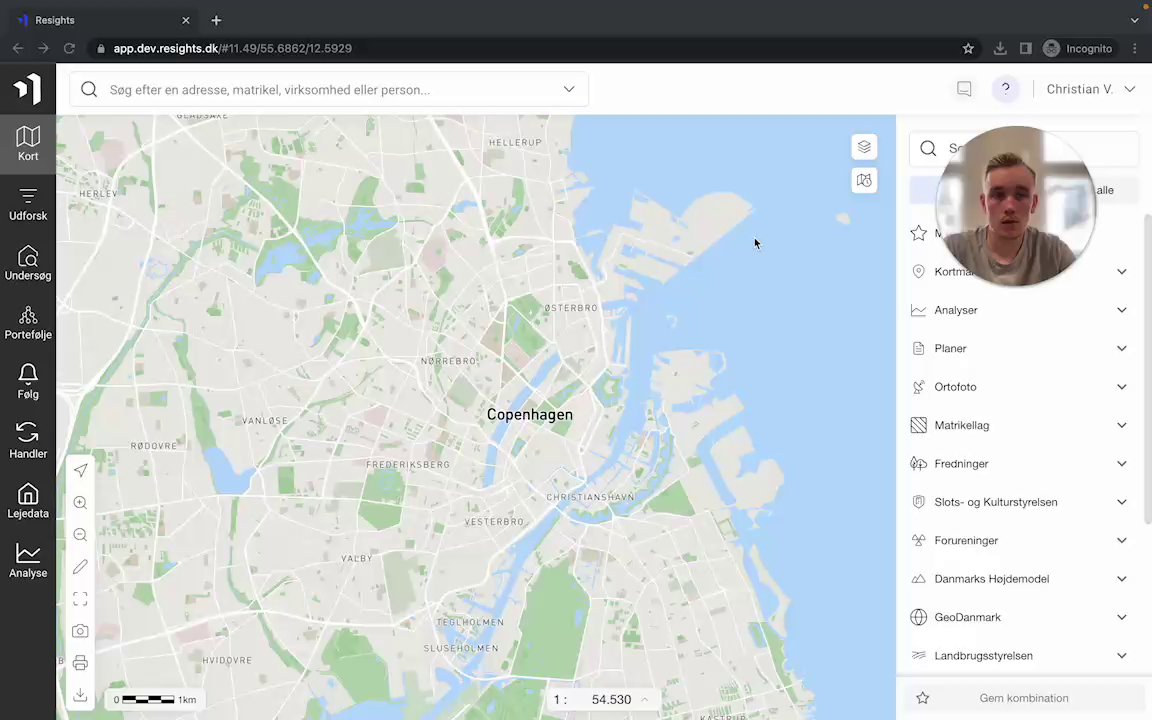Open the messages icon in header

click(964, 89)
